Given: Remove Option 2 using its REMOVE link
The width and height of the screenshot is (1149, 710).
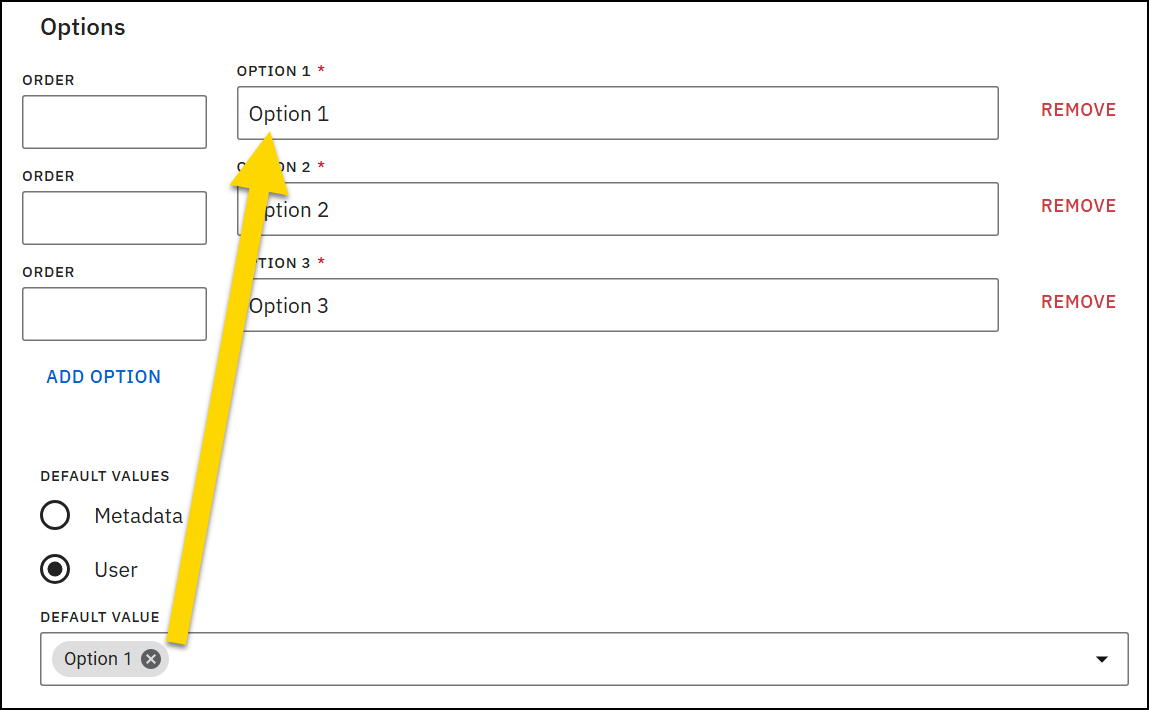Looking at the screenshot, I should tap(1078, 205).
